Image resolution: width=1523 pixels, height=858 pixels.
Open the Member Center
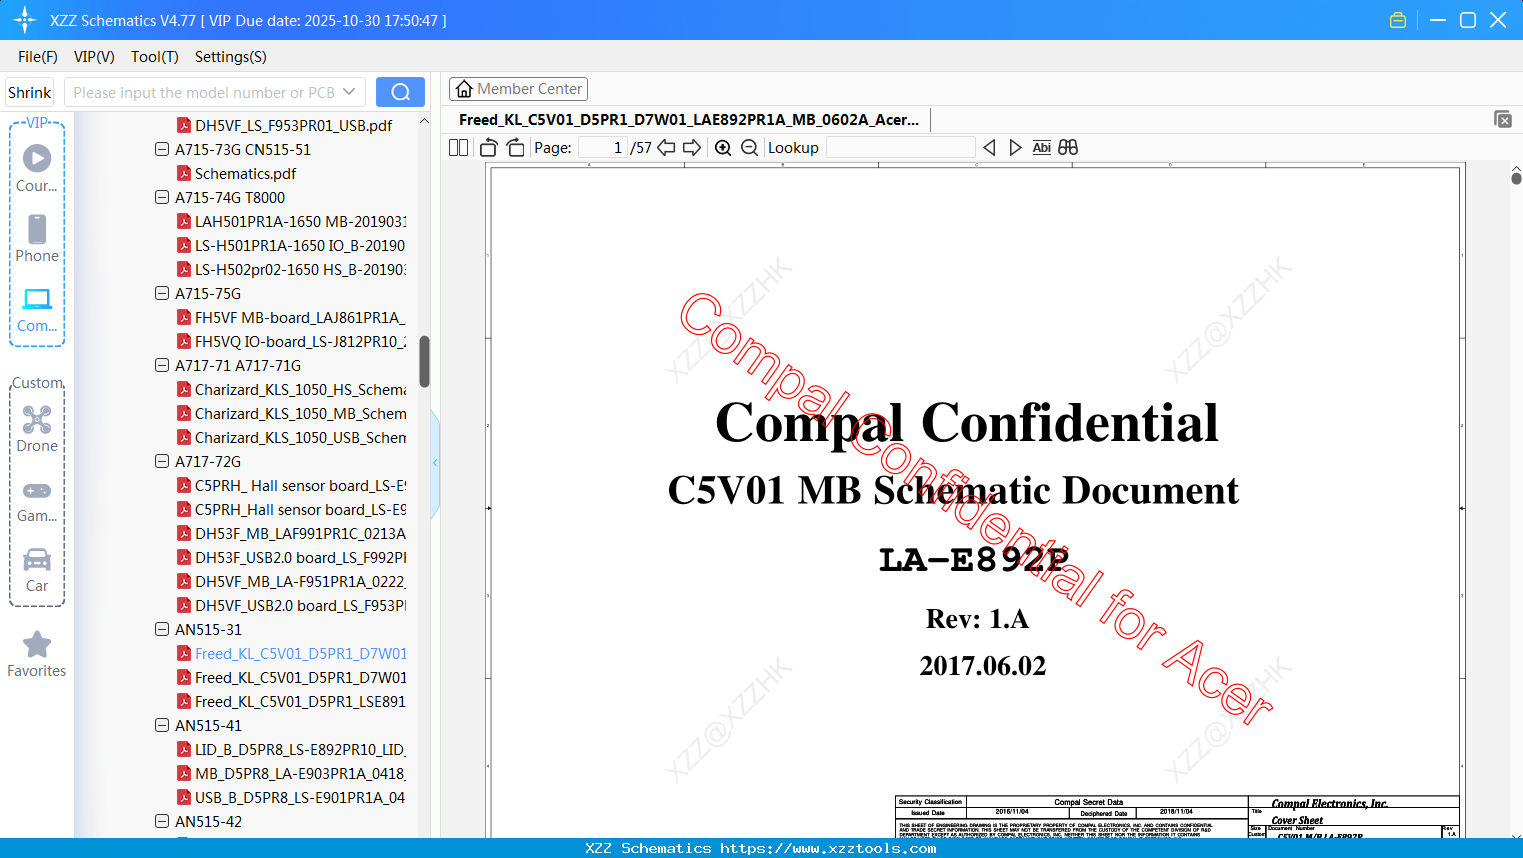tap(518, 89)
